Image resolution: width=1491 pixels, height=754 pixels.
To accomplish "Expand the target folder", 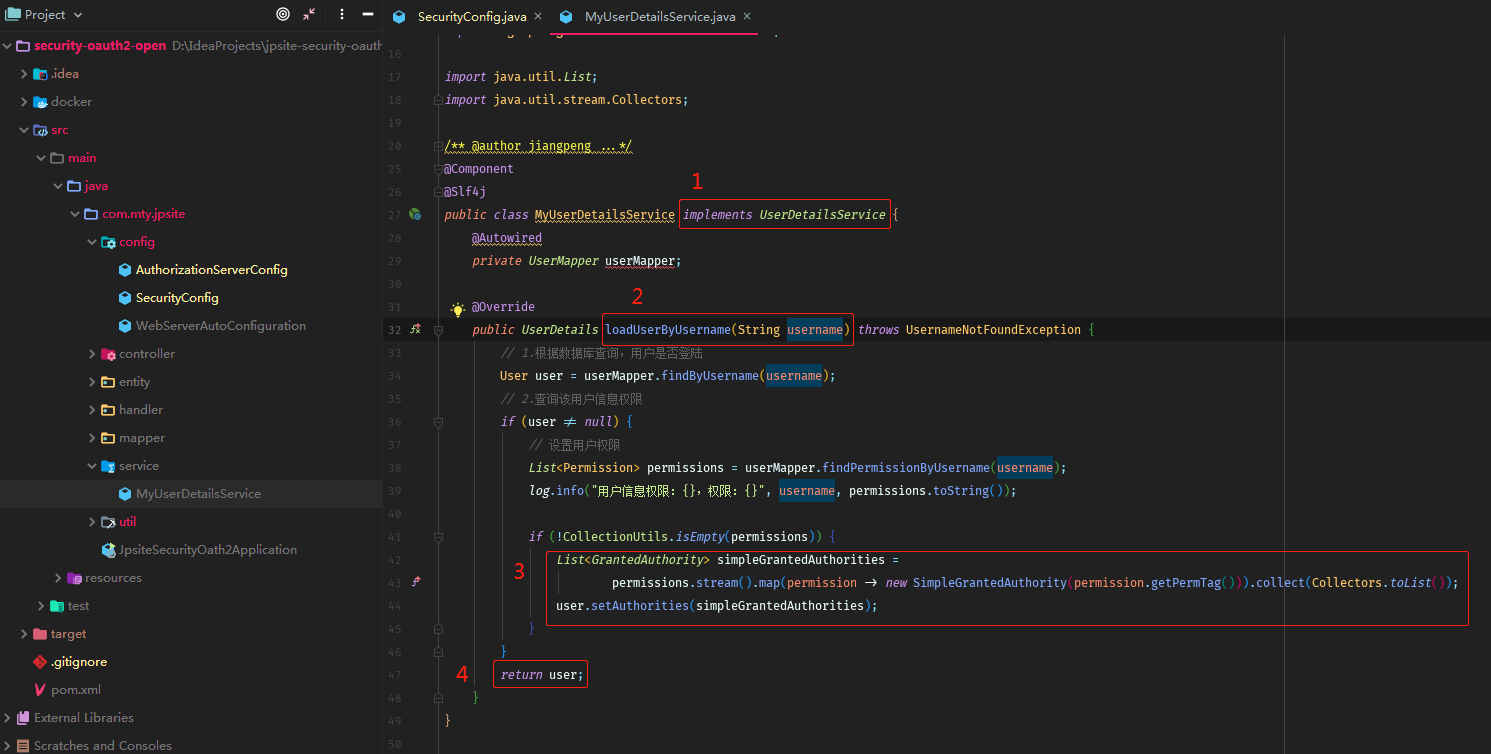I will point(24,634).
